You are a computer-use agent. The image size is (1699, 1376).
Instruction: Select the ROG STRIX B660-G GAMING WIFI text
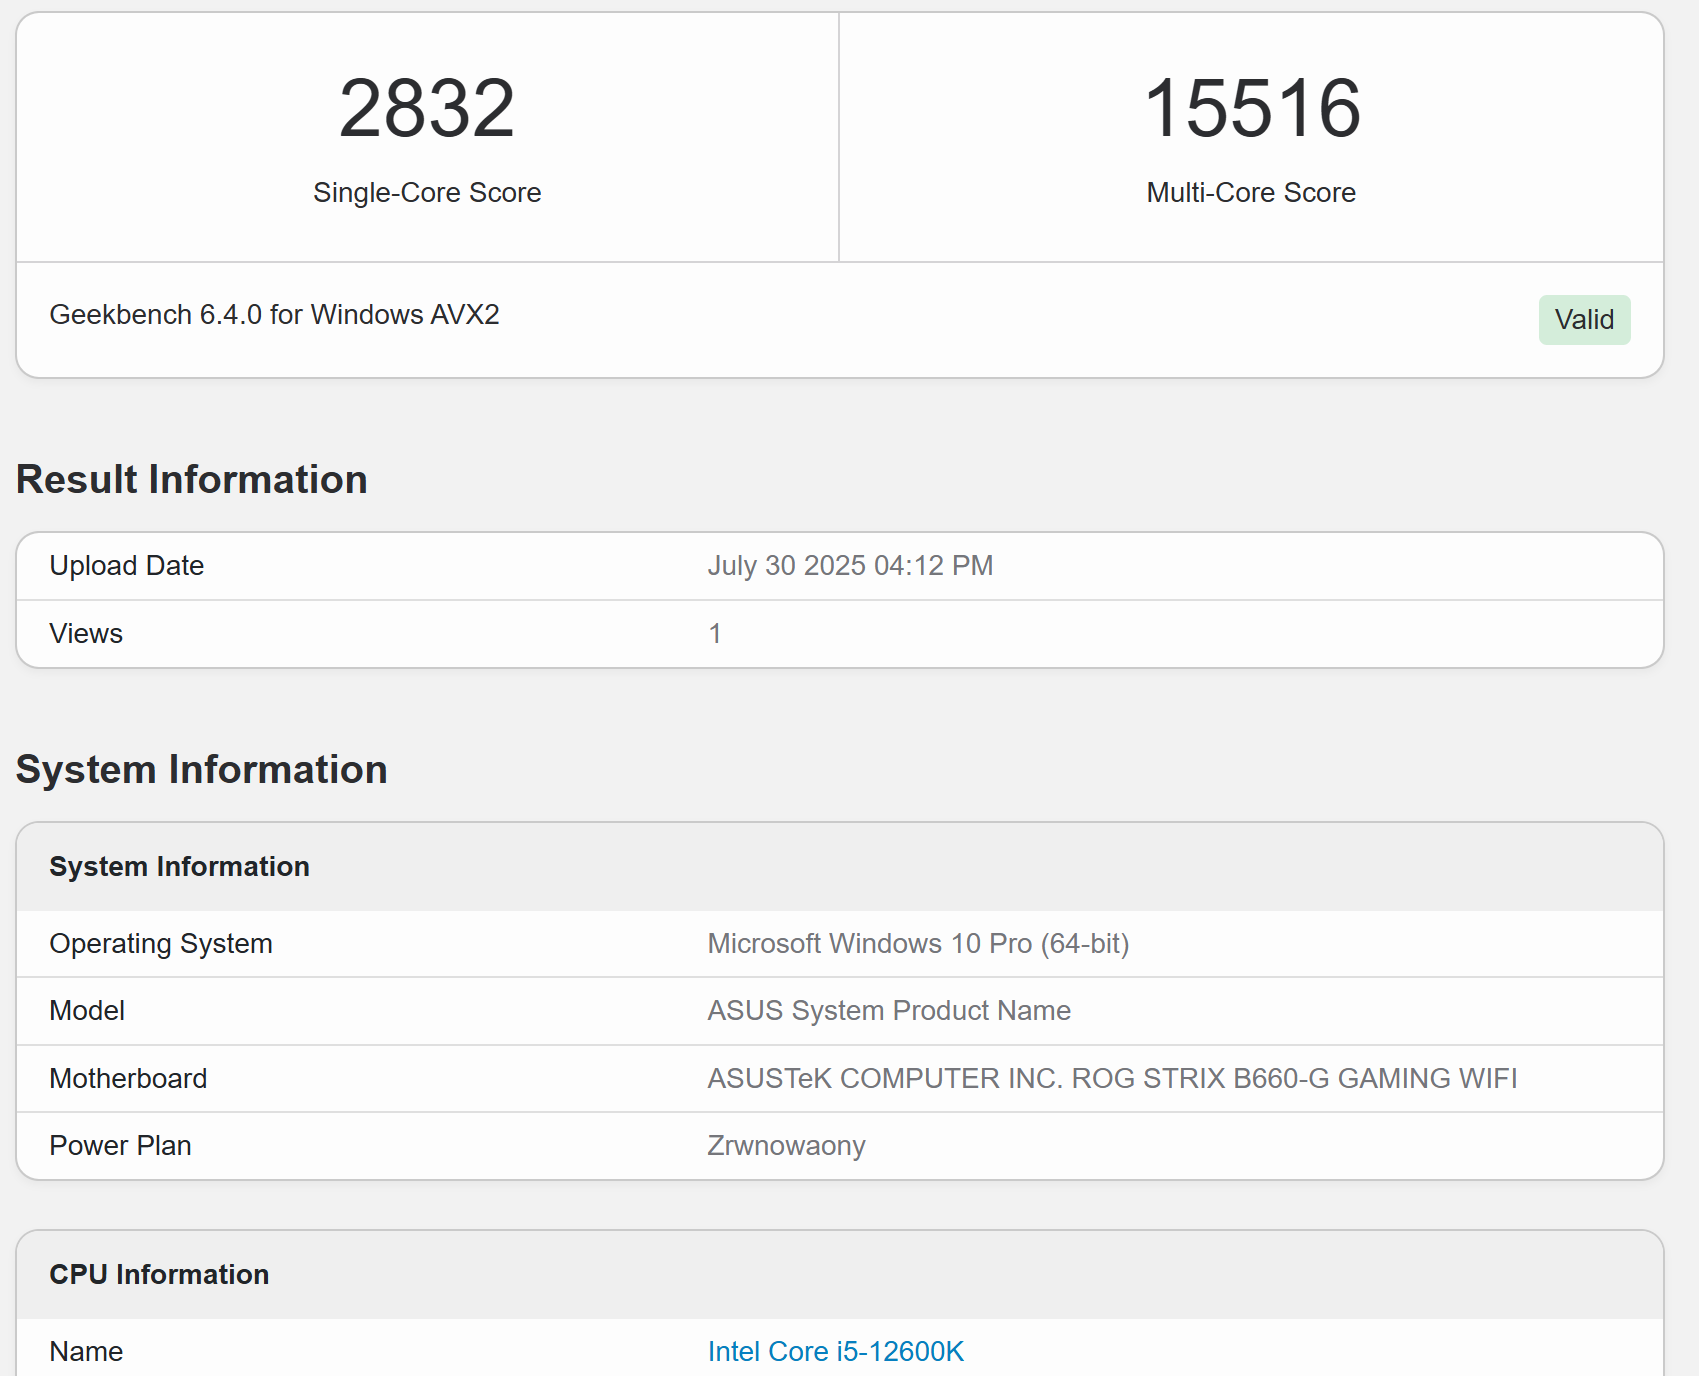[x=1294, y=1079]
